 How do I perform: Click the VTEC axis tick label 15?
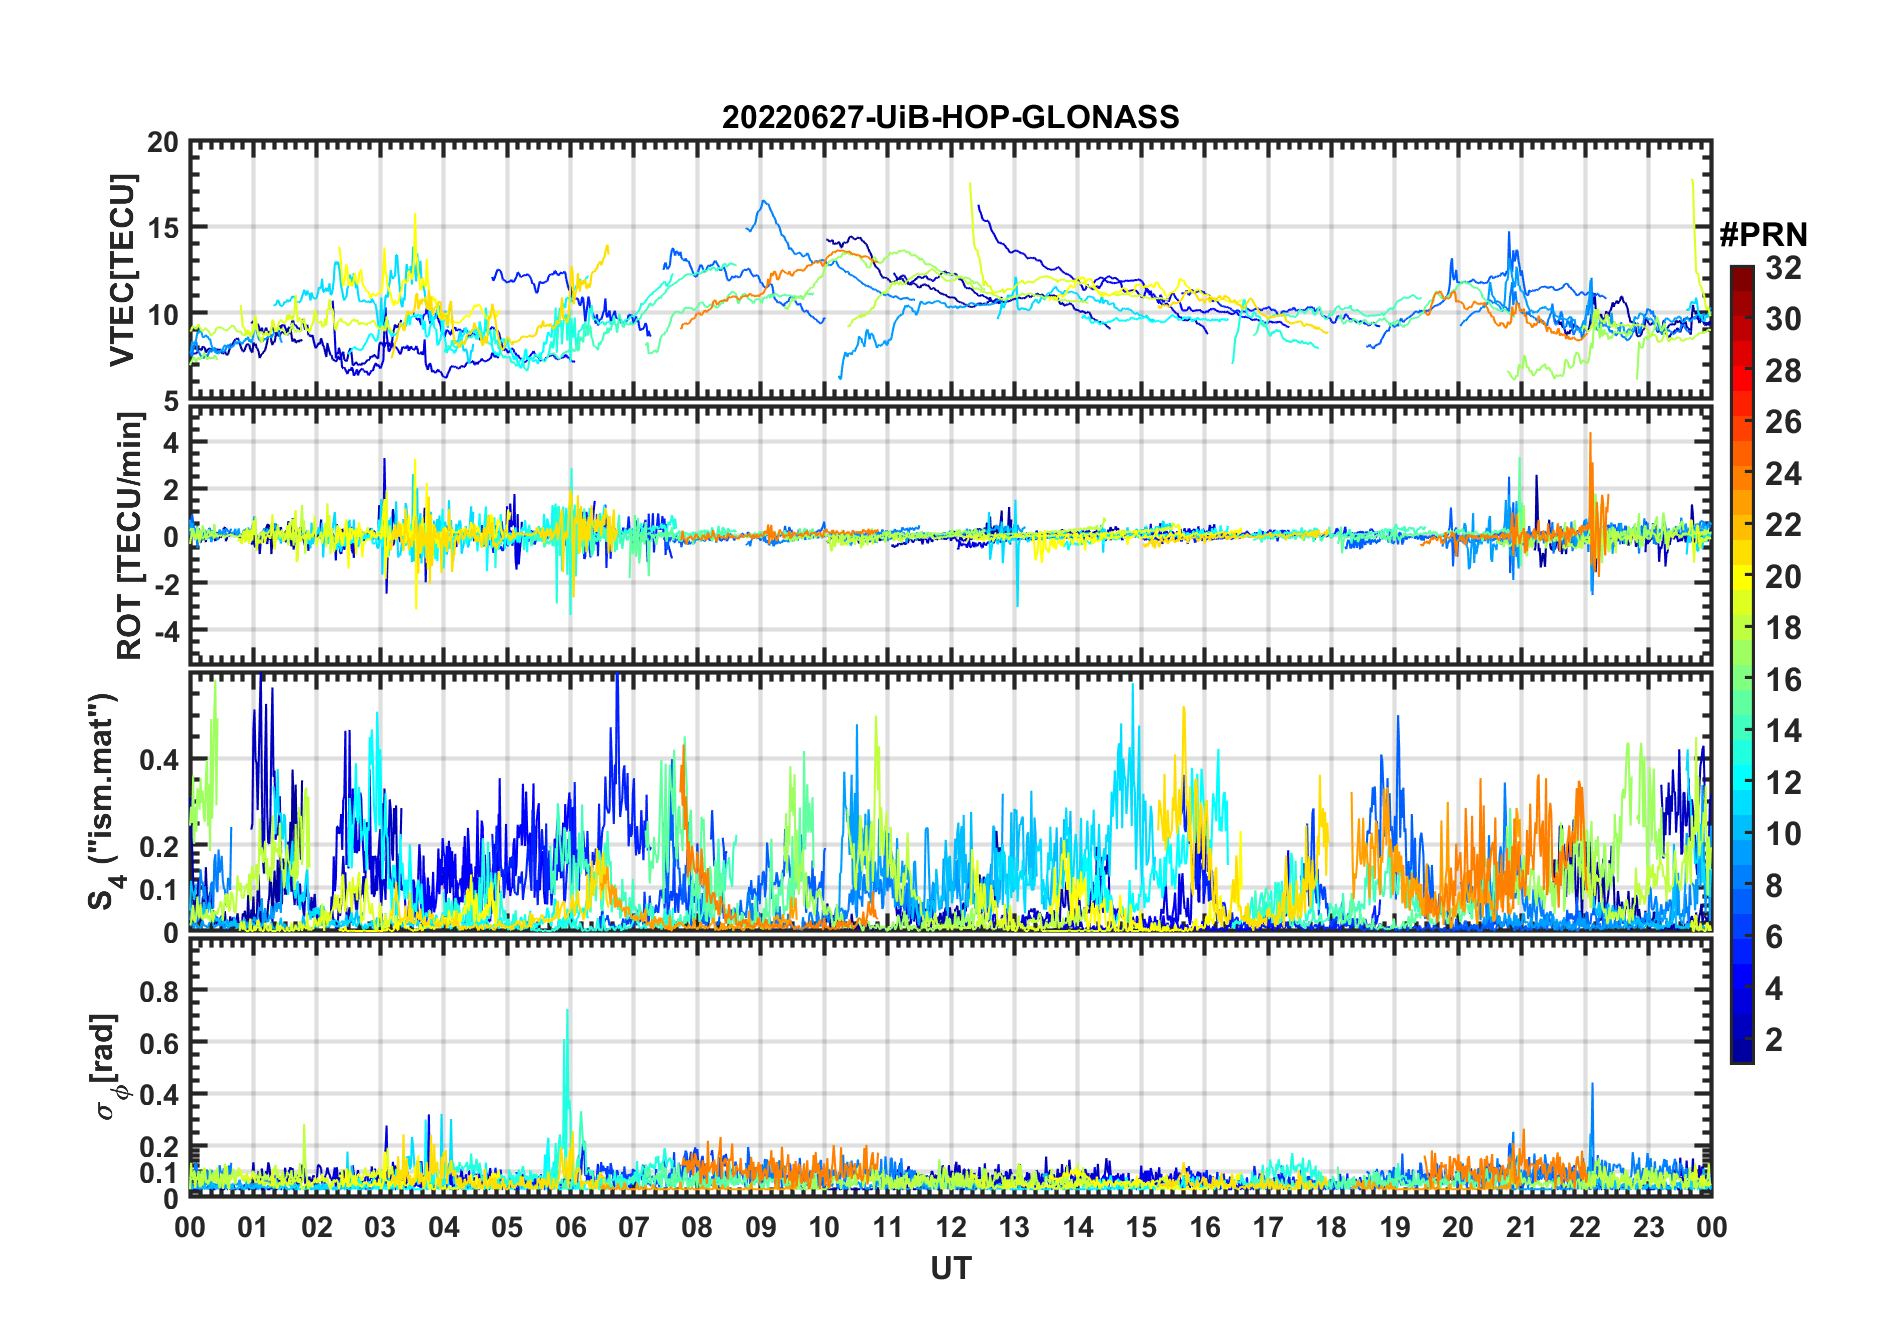(163, 228)
